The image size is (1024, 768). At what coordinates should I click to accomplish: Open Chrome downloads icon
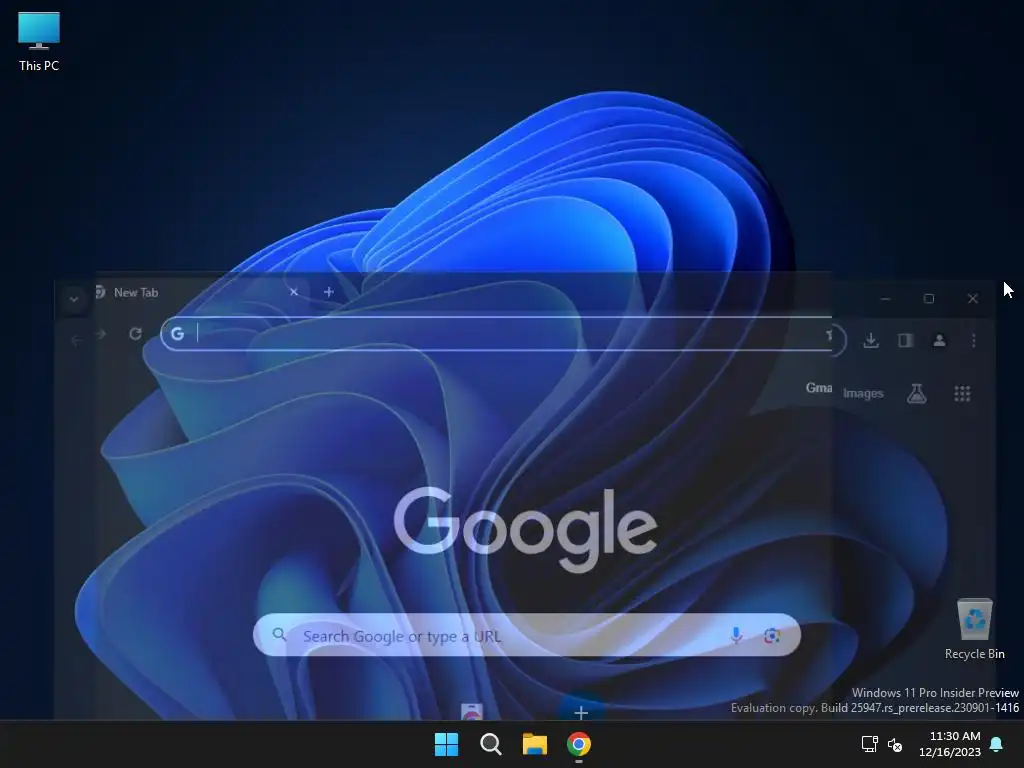coord(871,340)
